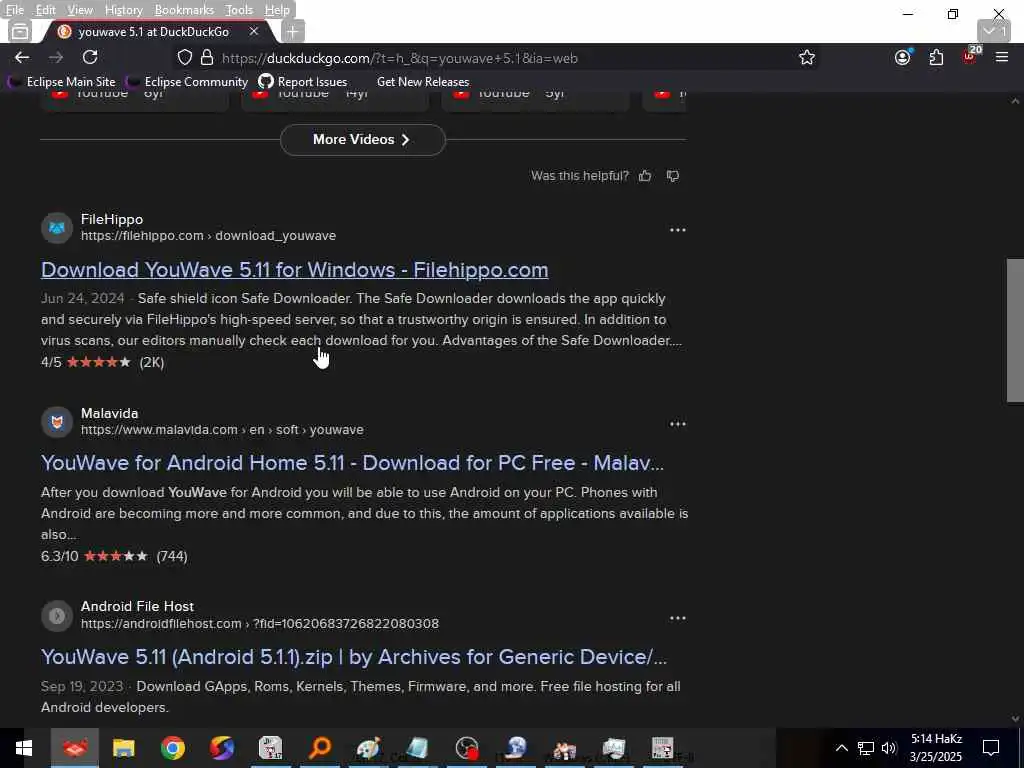1024x768 pixels.
Task: Open Download YouWave 5.11 Filehippo link
Action: [295, 270]
